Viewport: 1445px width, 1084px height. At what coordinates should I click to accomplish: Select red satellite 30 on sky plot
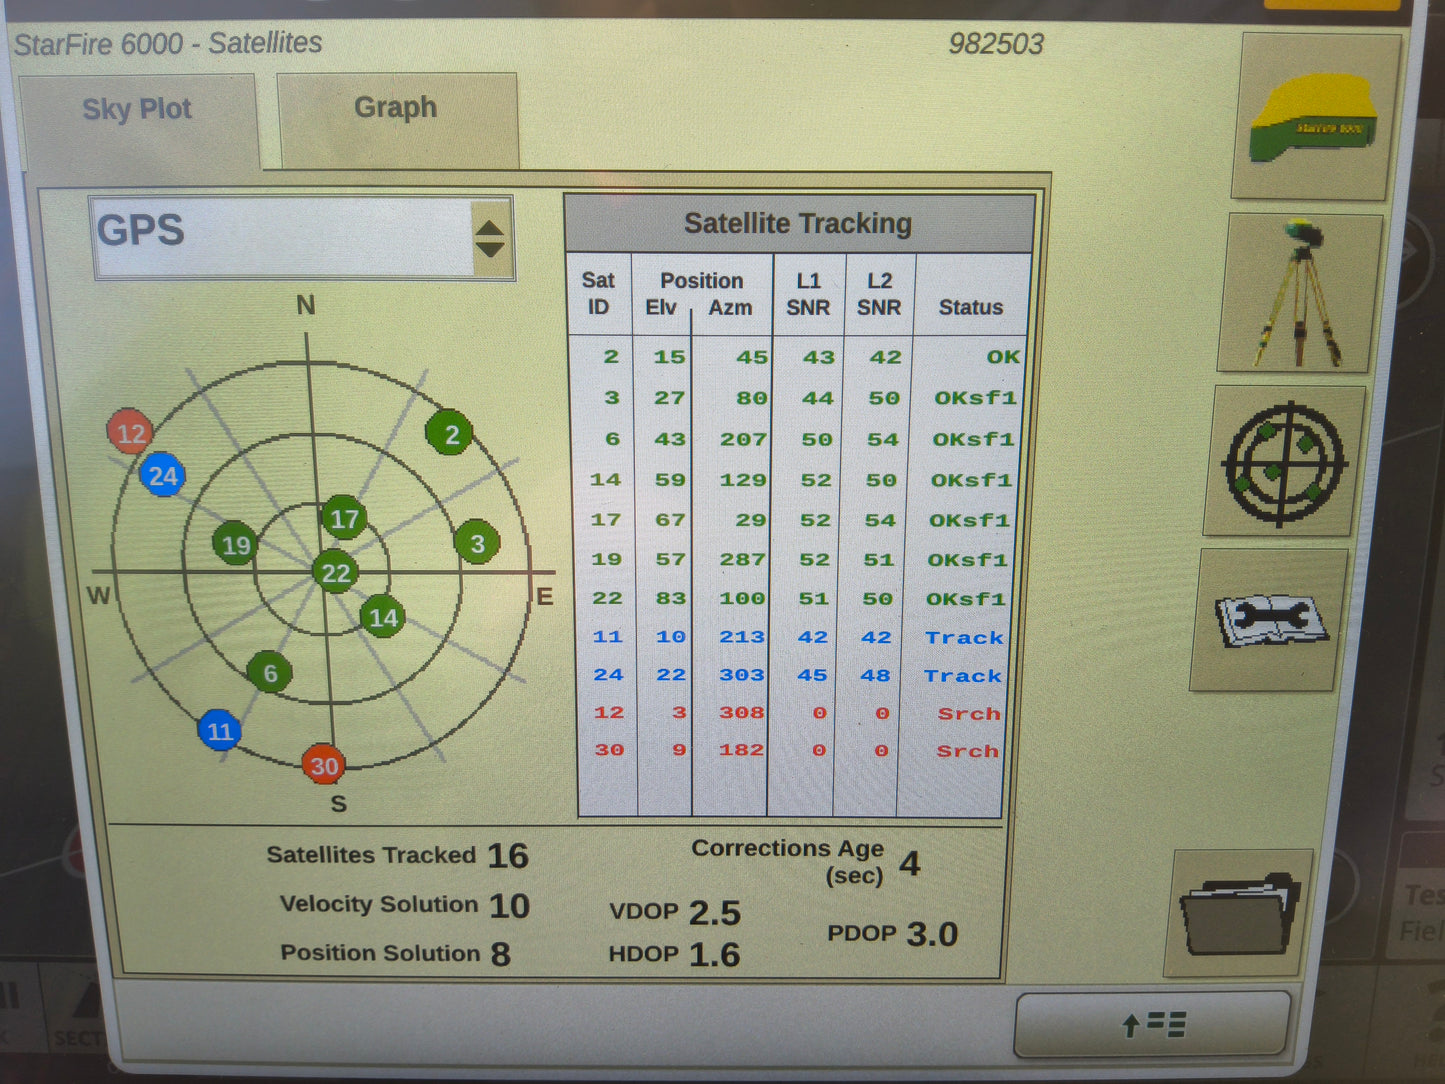(x=323, y=766)
